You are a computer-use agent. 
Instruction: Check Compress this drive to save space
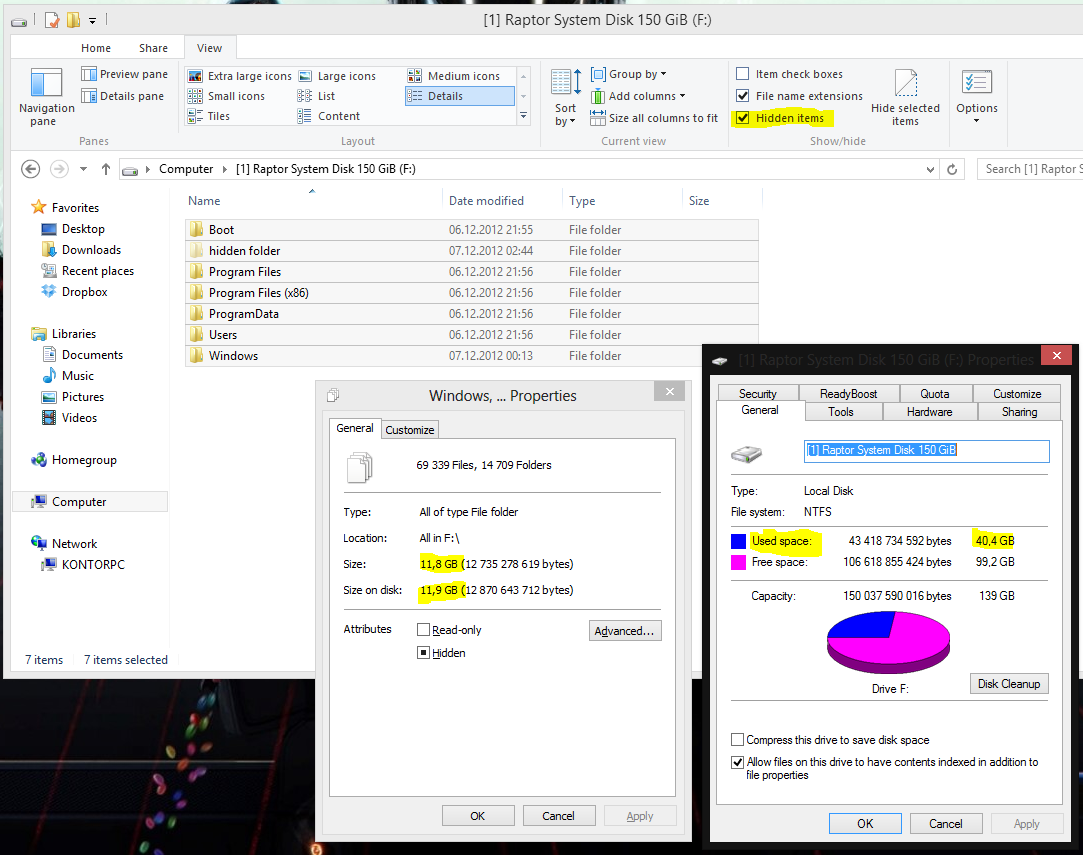click(738, 740)
